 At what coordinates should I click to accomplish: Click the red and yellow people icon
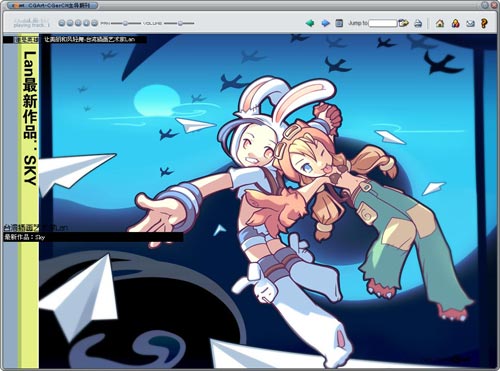pos(455,23)
